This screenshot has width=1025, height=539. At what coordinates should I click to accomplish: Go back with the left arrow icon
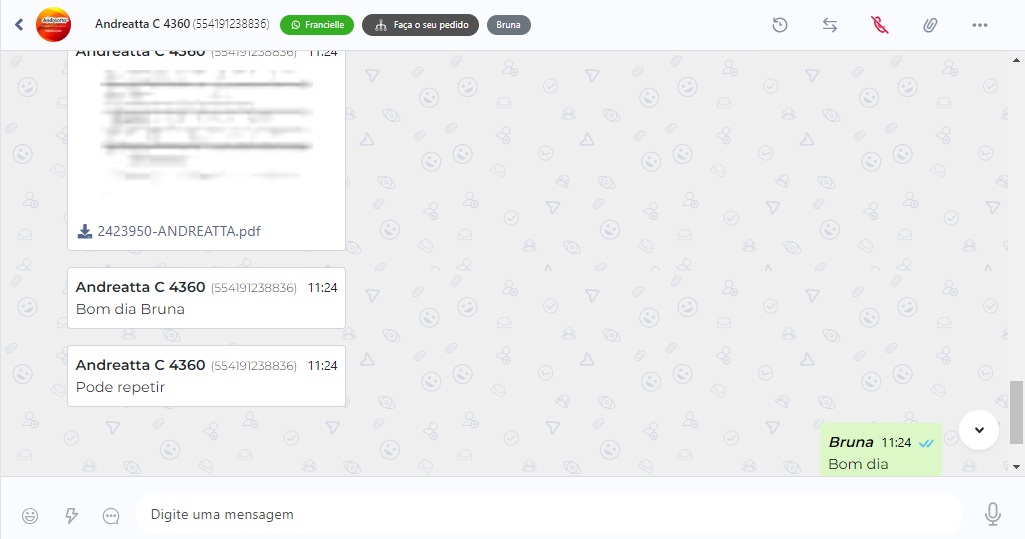tap(19, 25)
